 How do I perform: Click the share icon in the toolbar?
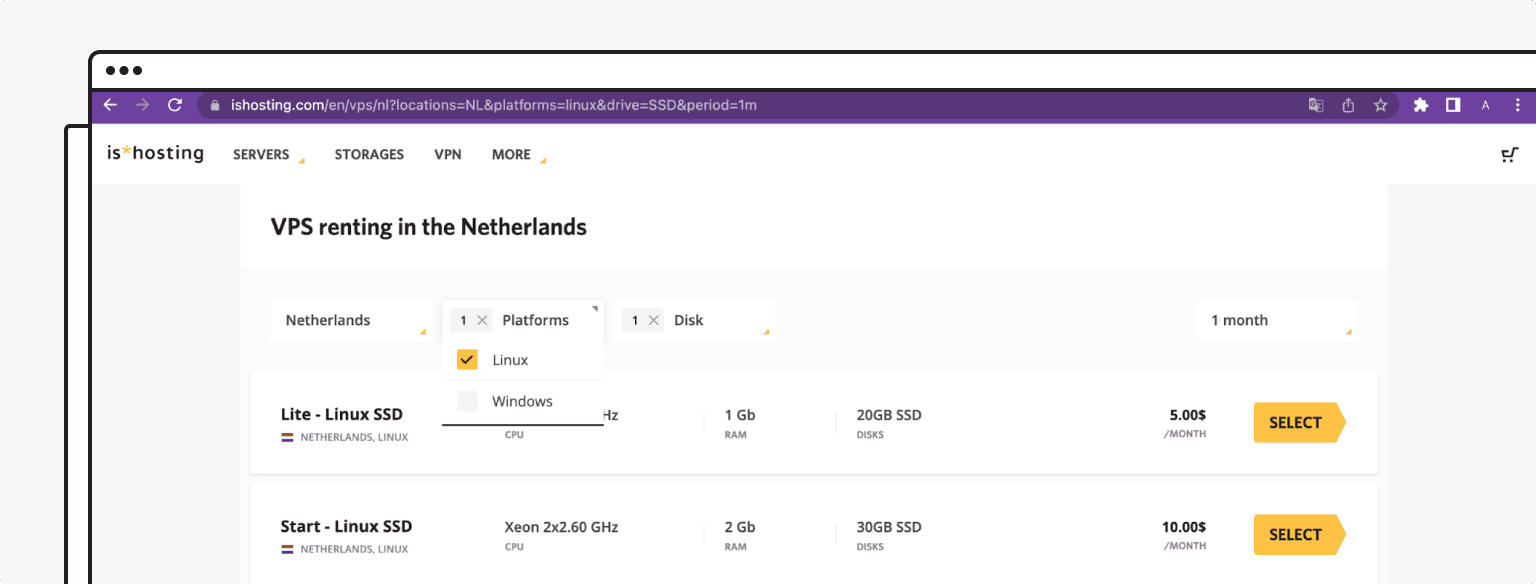pos(1348,105)
